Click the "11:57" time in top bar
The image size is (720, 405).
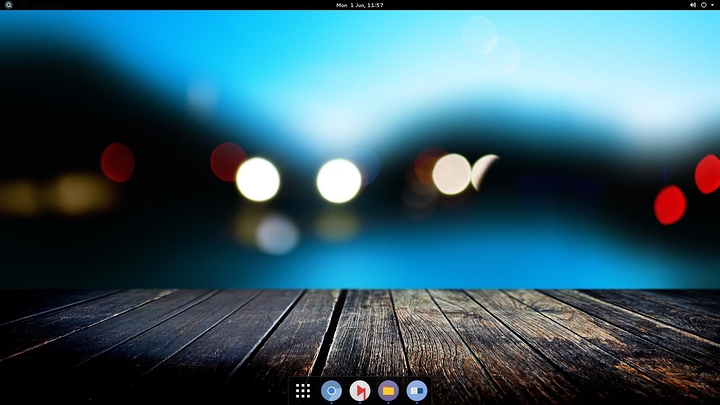tap(375, 5)
